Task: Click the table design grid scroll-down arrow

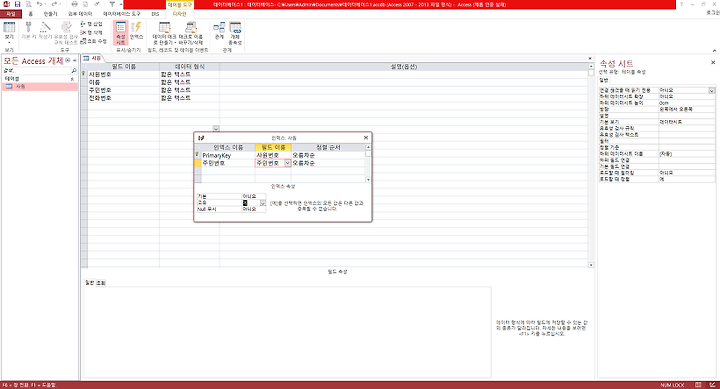Action: 591,265
